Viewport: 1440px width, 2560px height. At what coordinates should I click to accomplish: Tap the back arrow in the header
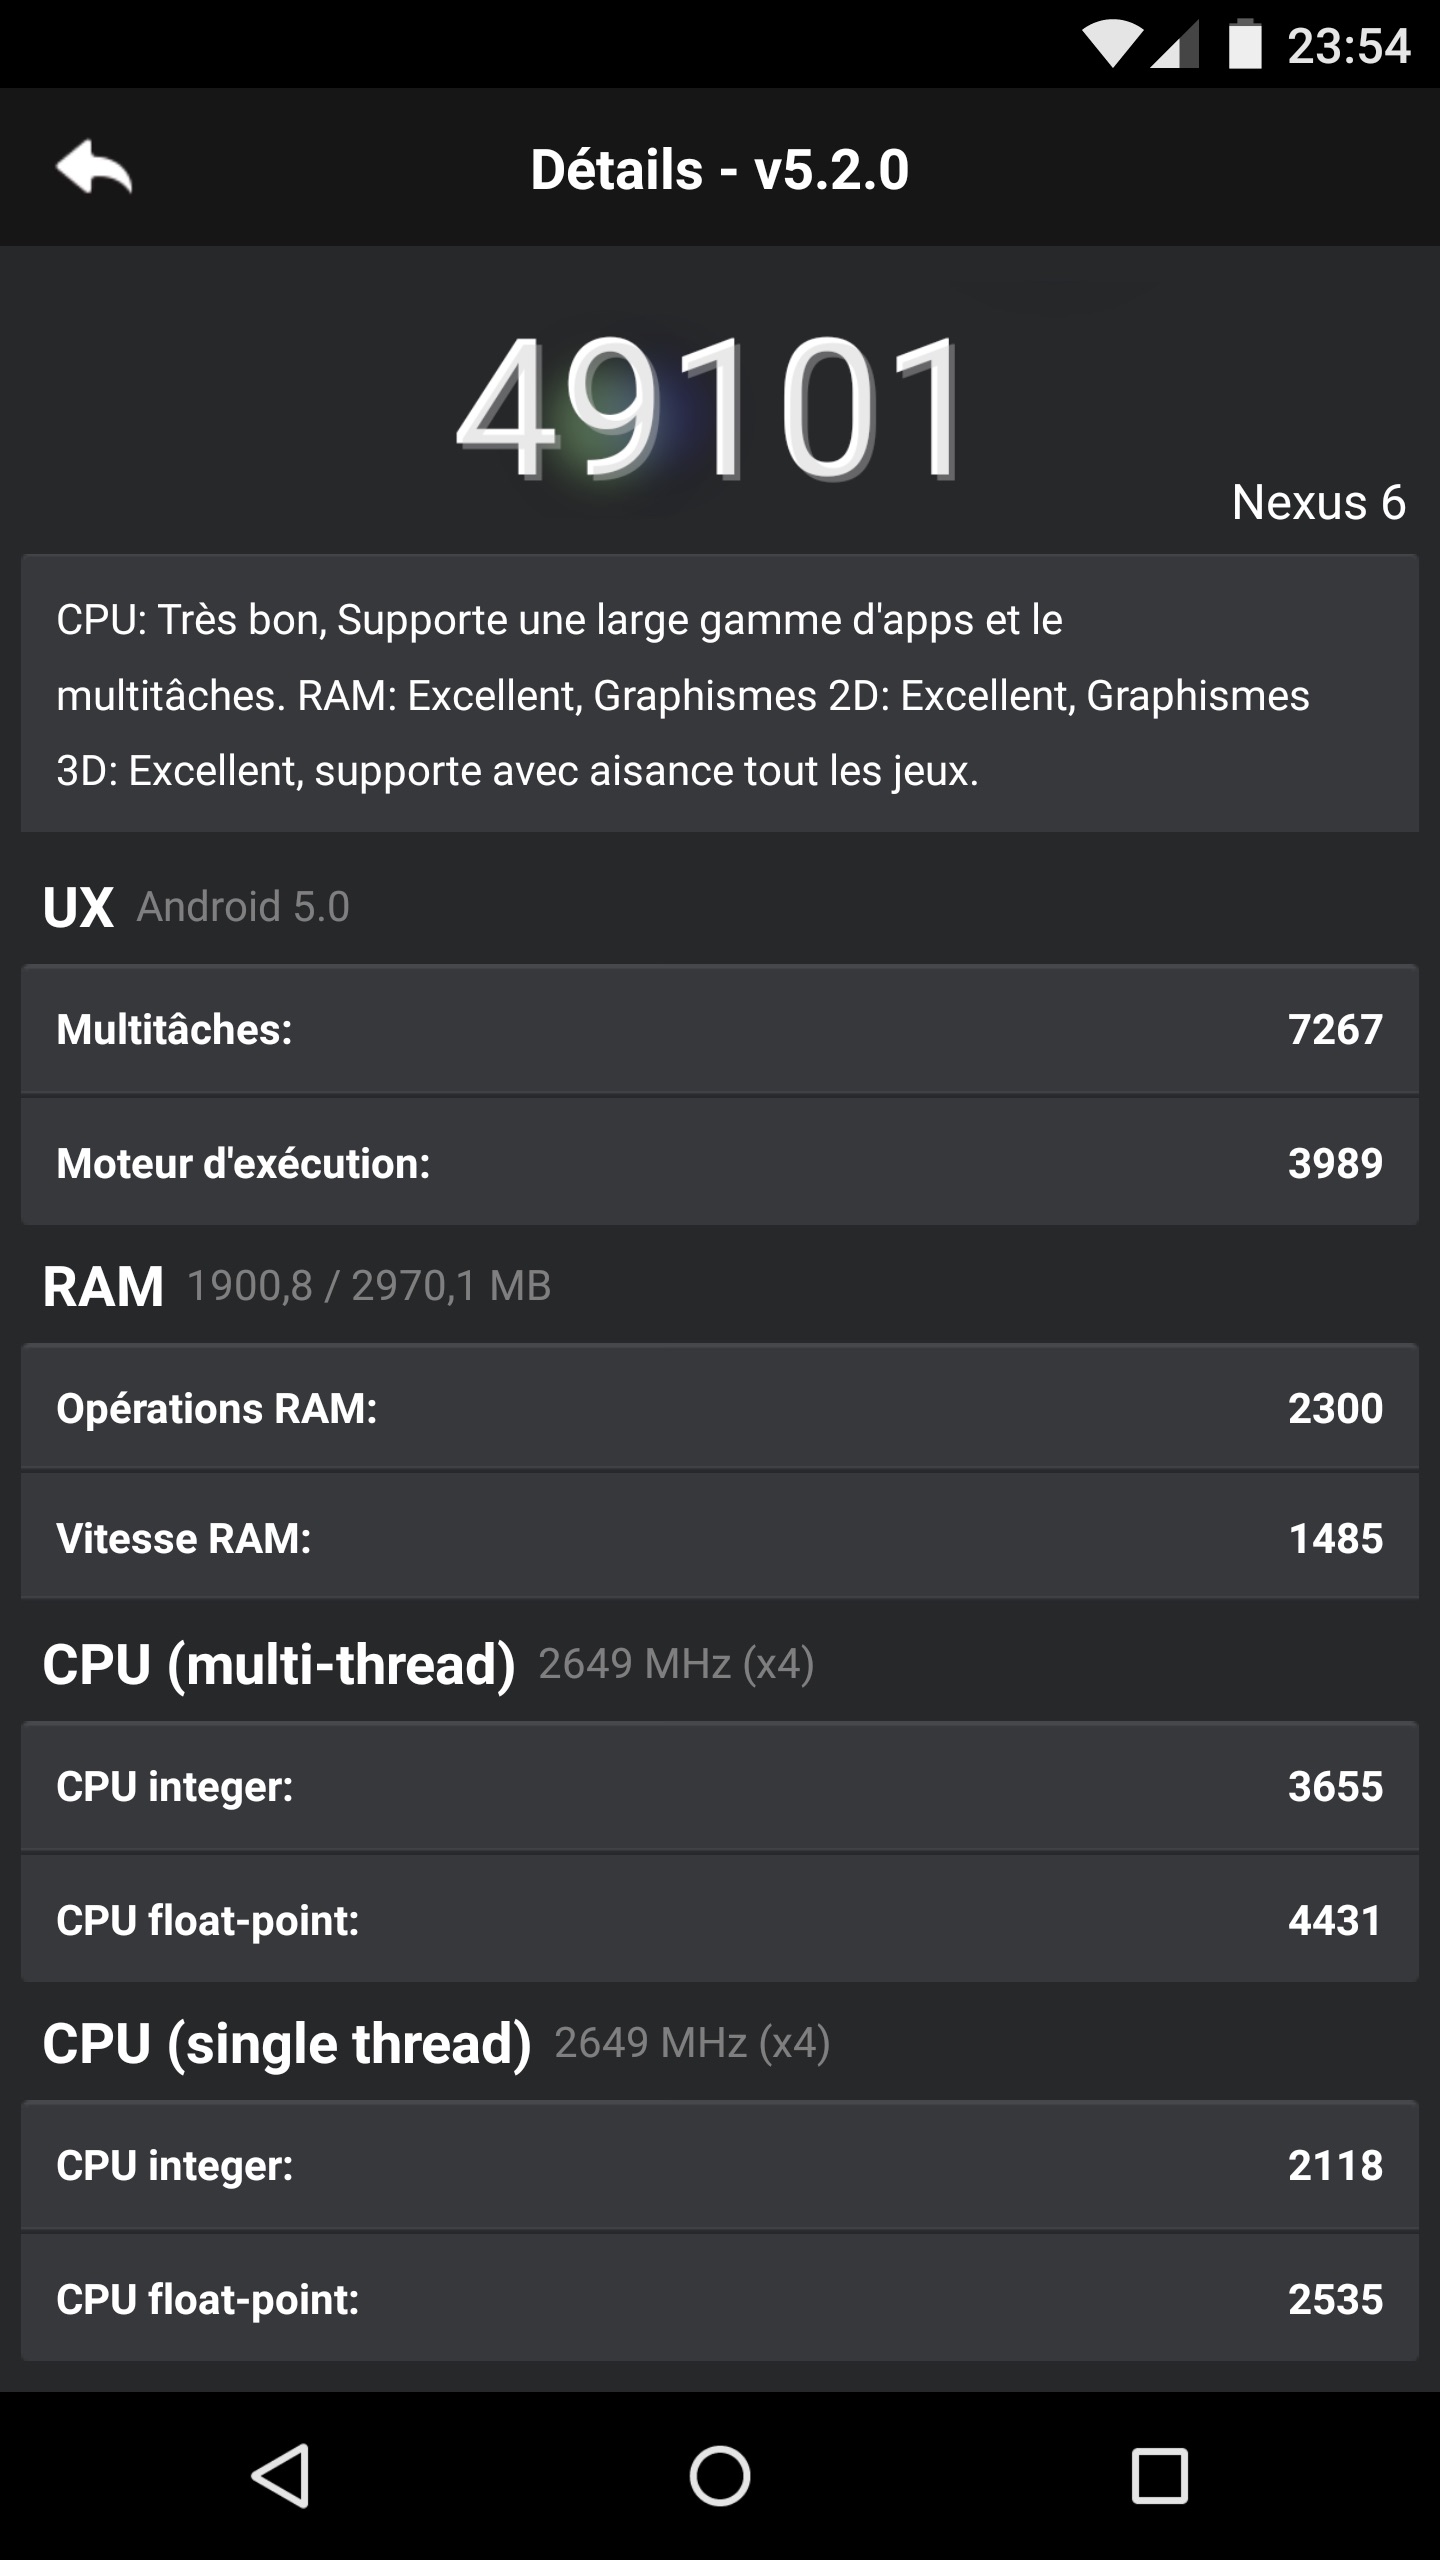click(x=94, y=167)
